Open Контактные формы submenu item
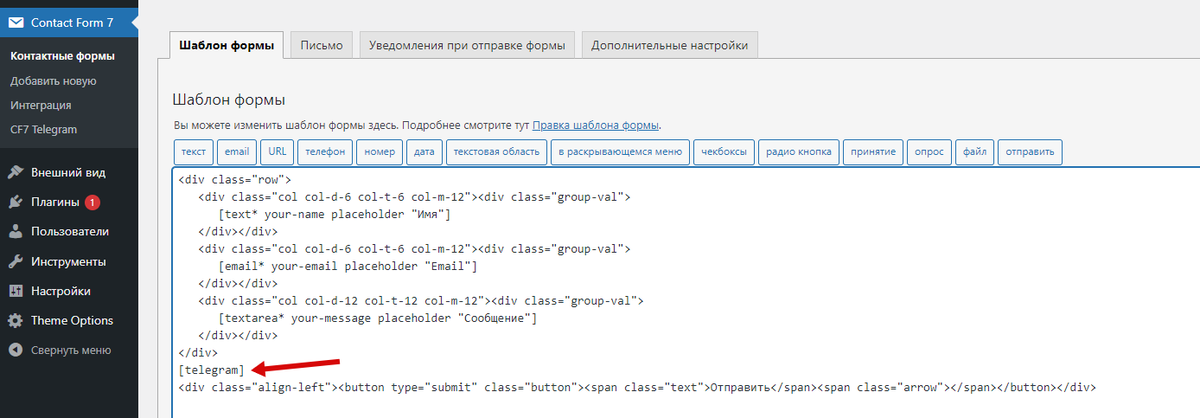This screenshot has width=1200, height=418. tap(63, 56)
